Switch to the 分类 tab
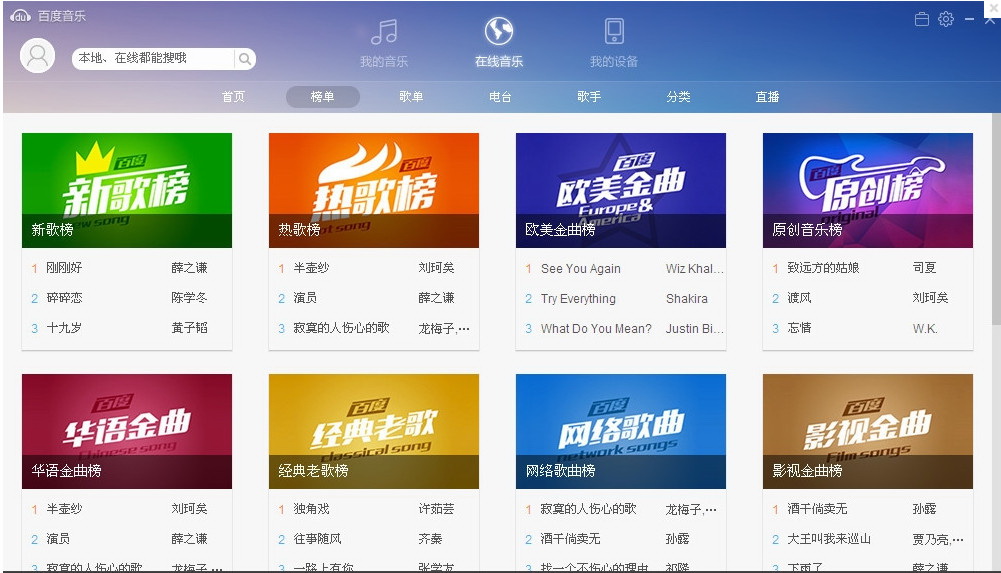The width and height of the screenshot is (1001, 573). pyautogui.click(x=678, y=97)
